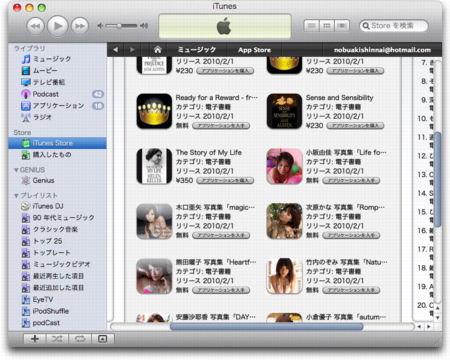Click the vertical scrollbar thumb
Screen dimensions: 450x360
437,180
